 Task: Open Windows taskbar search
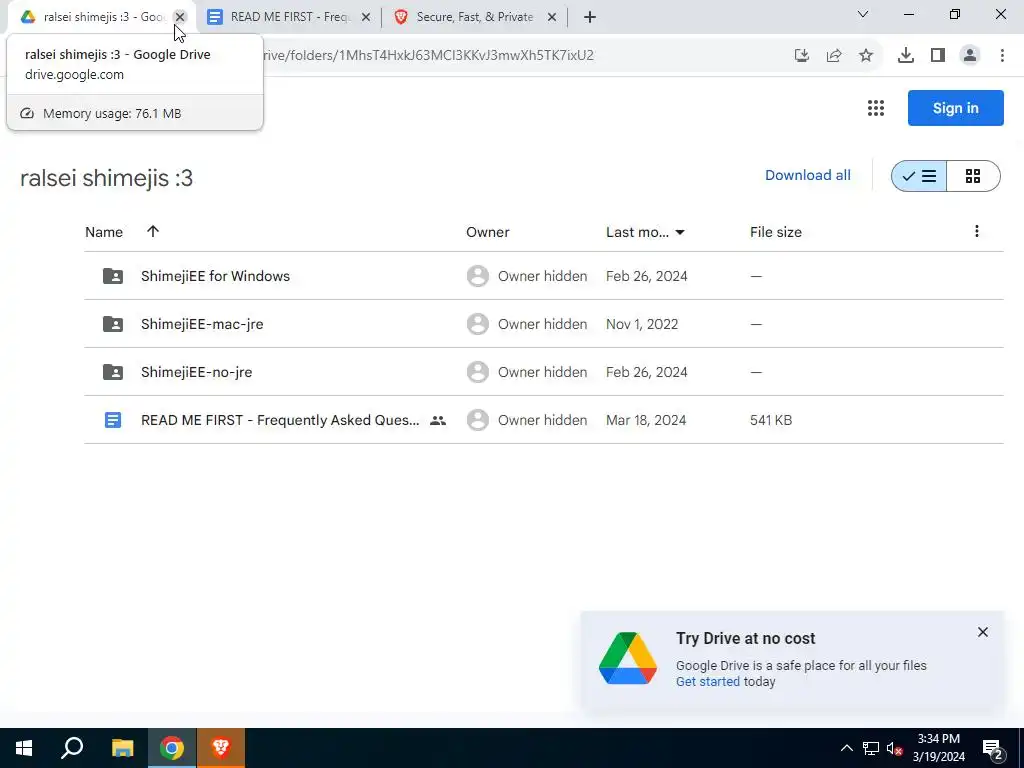tap(72, 748)
